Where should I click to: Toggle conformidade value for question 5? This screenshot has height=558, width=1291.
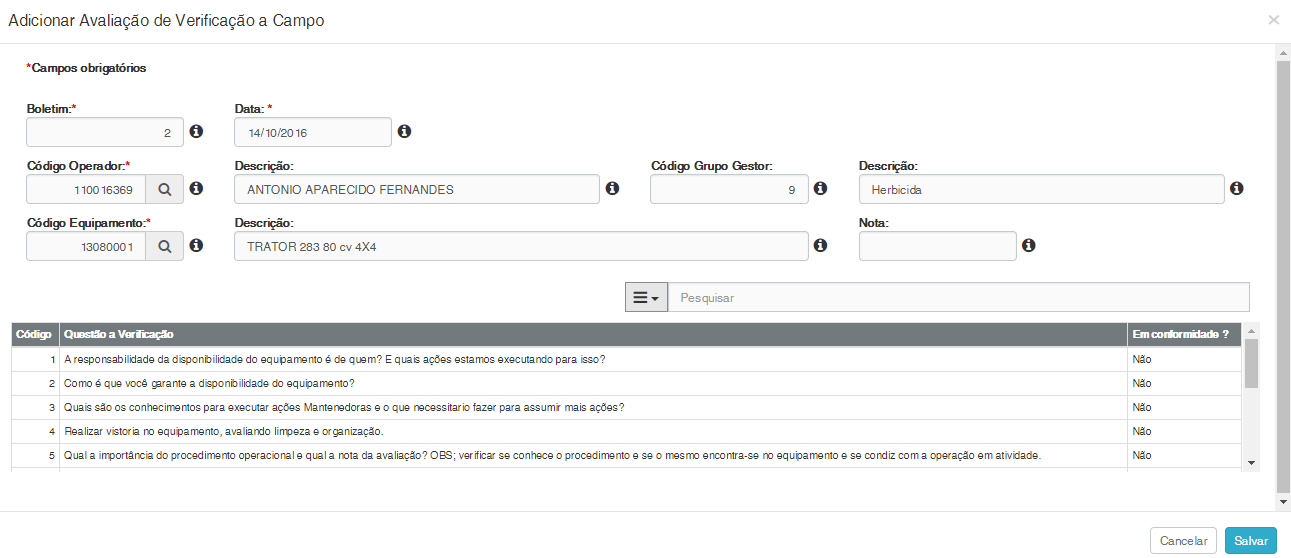[x=1142, y=456]
